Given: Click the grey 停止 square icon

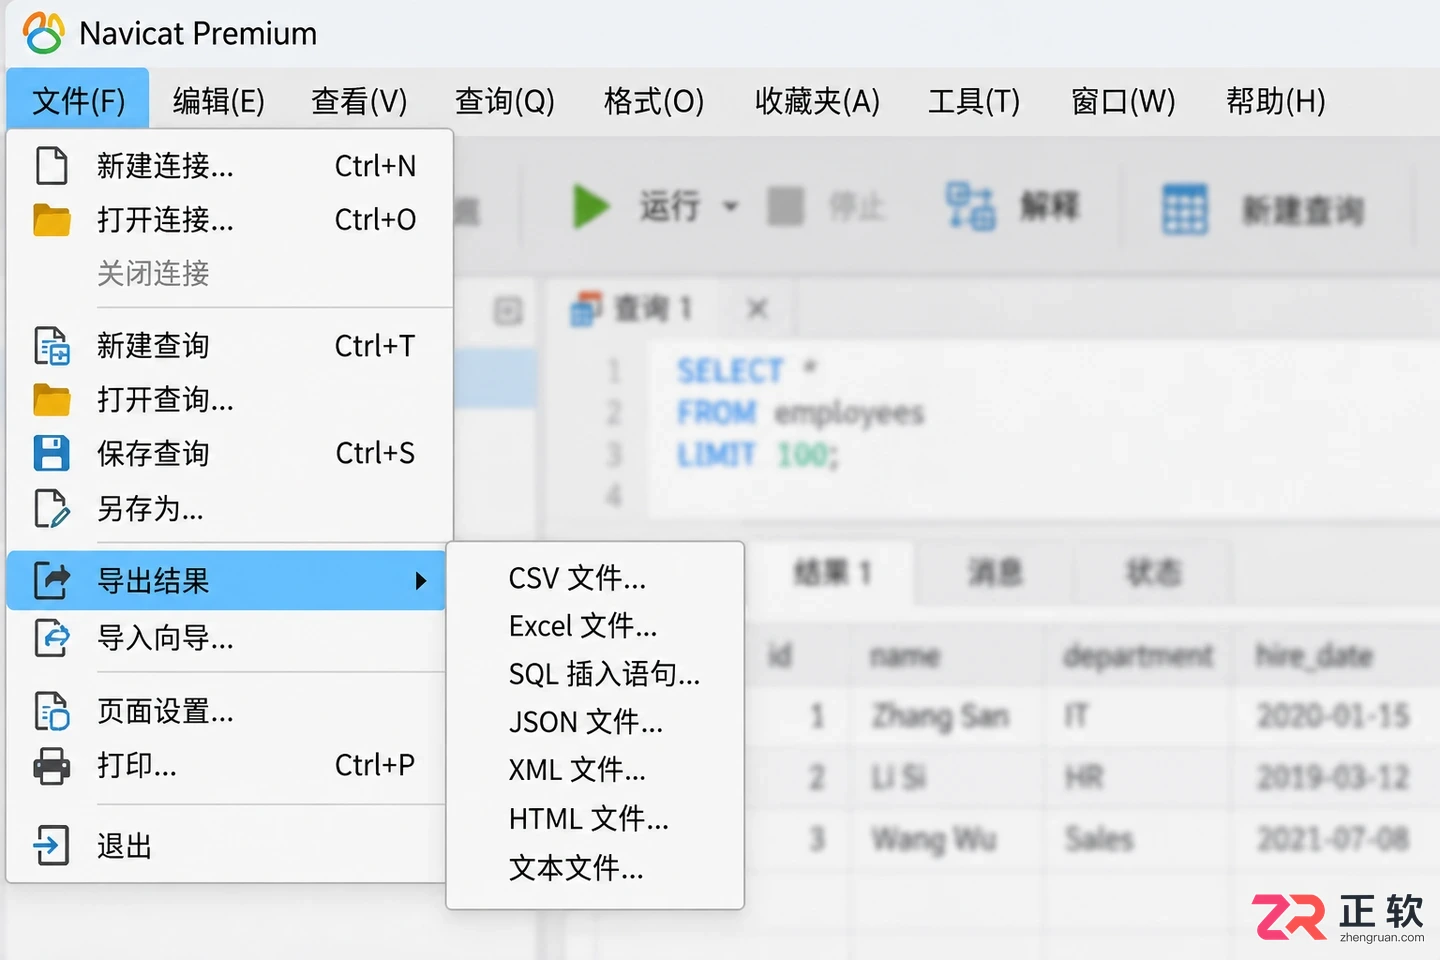Looking at the screenshot, I should tap(785, 207).
